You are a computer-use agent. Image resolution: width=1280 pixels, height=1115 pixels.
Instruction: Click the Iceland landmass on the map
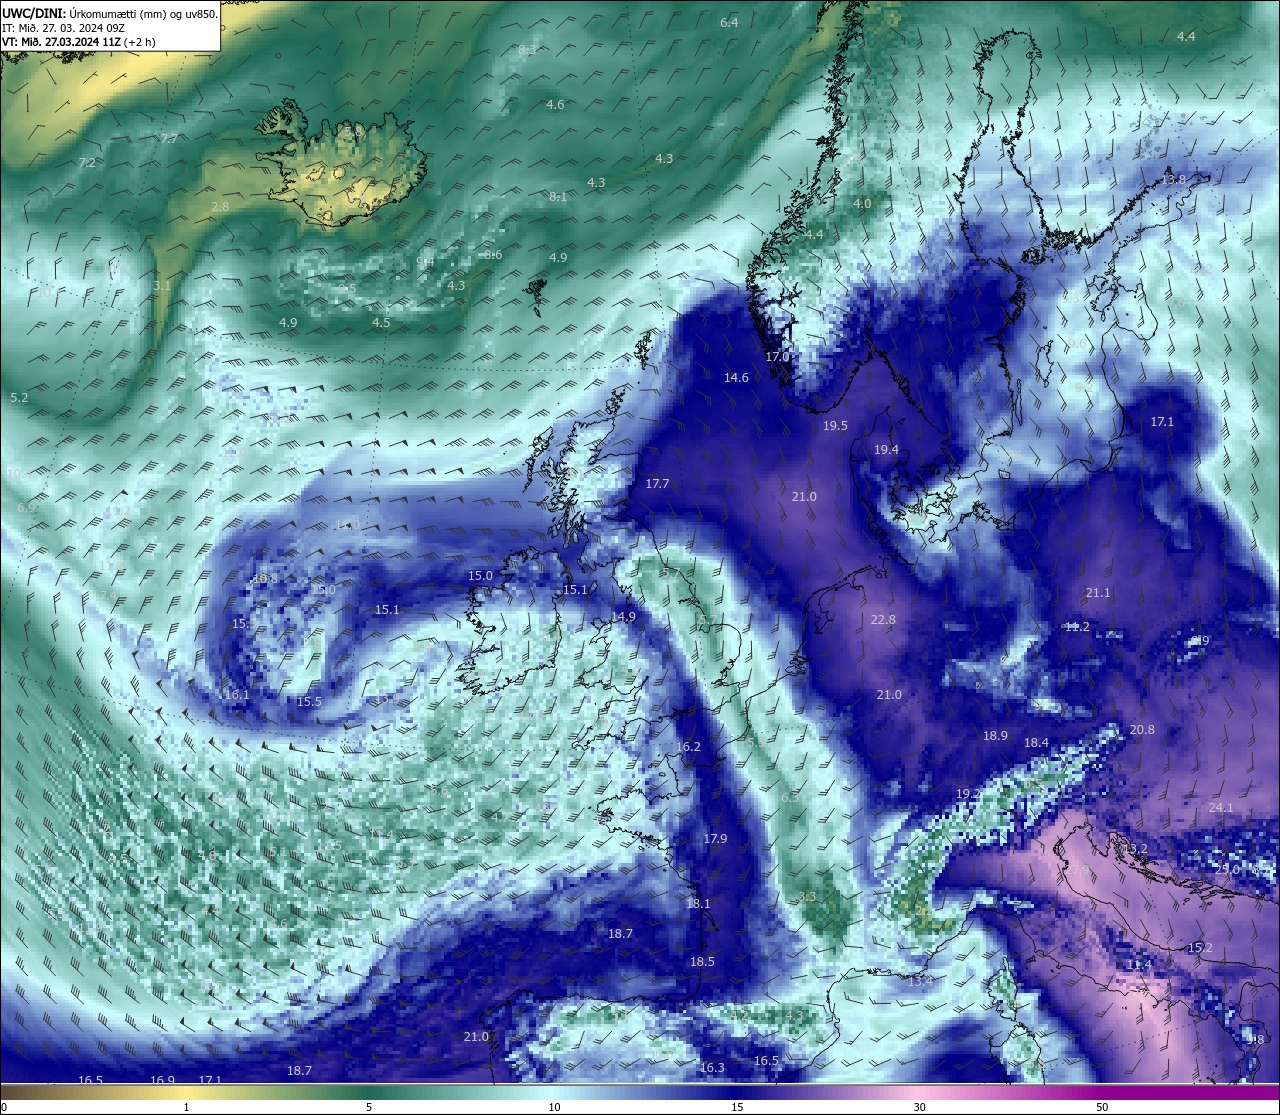[x=340, y=165]
